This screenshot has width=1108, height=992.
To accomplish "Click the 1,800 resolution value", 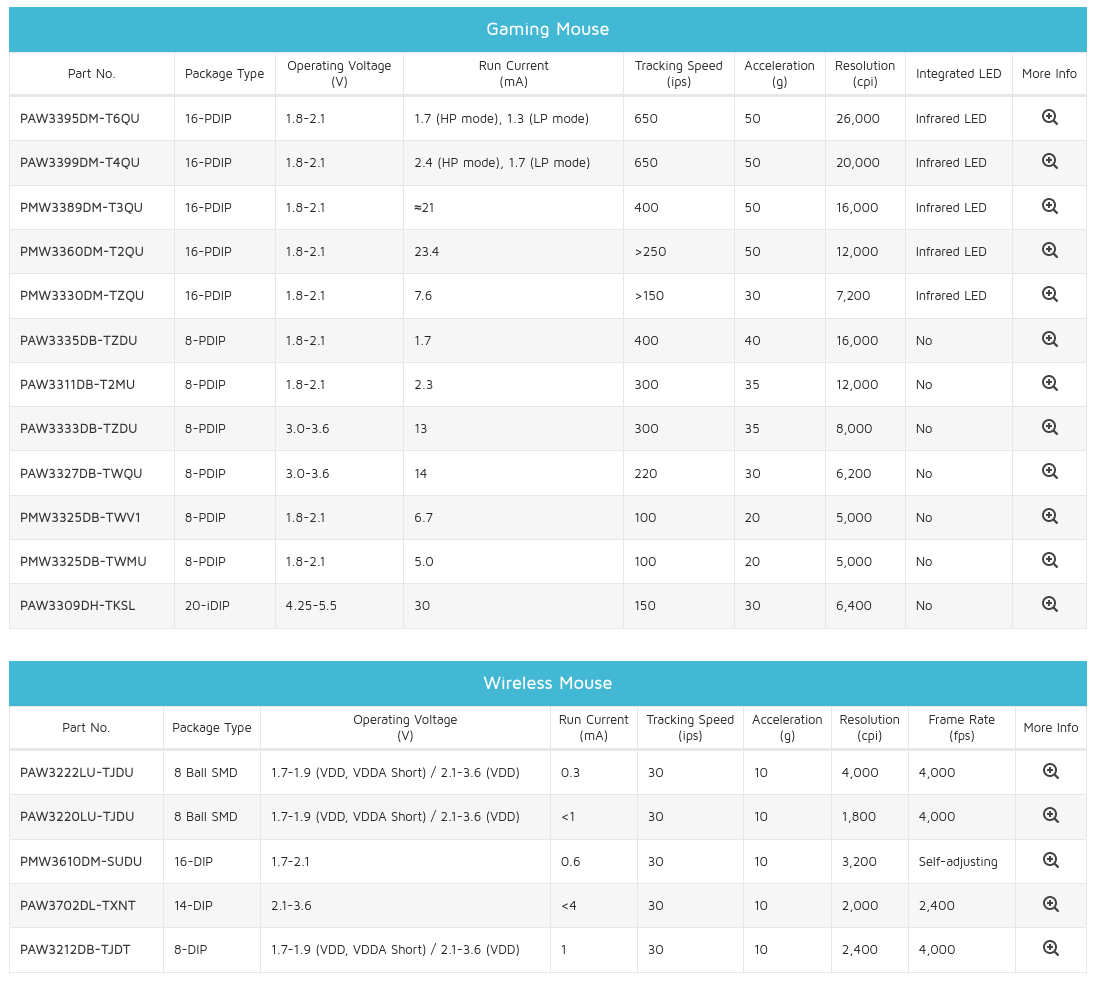I will (x=859, y=816).
